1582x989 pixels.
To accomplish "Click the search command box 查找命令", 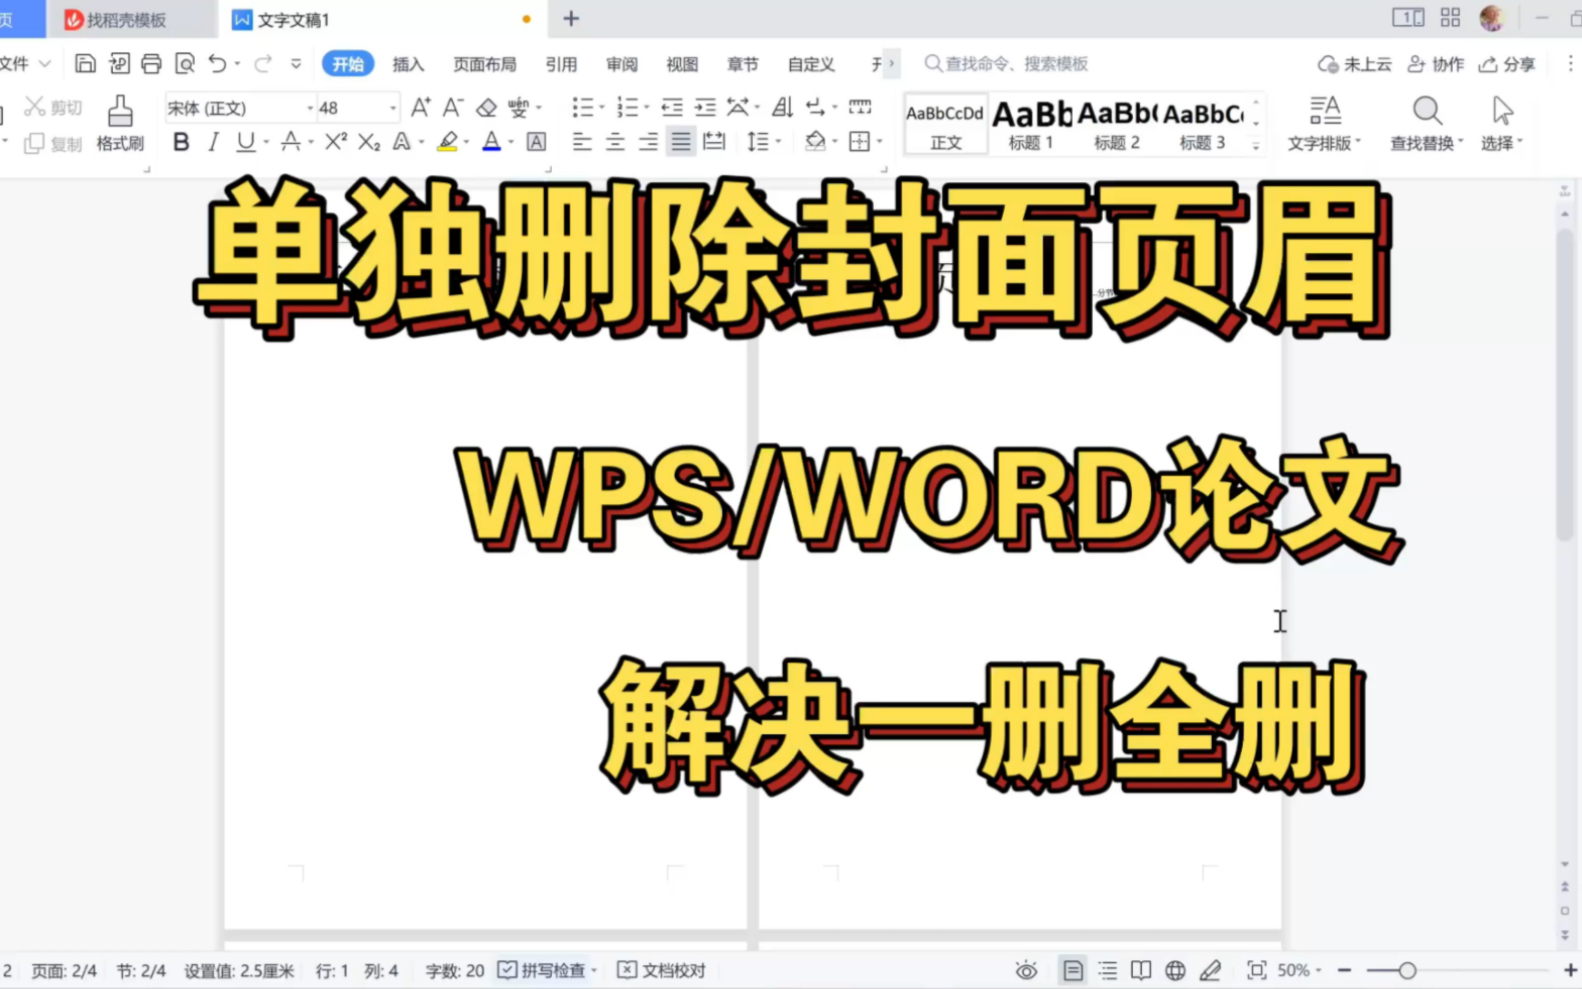I will (1006, 64).
